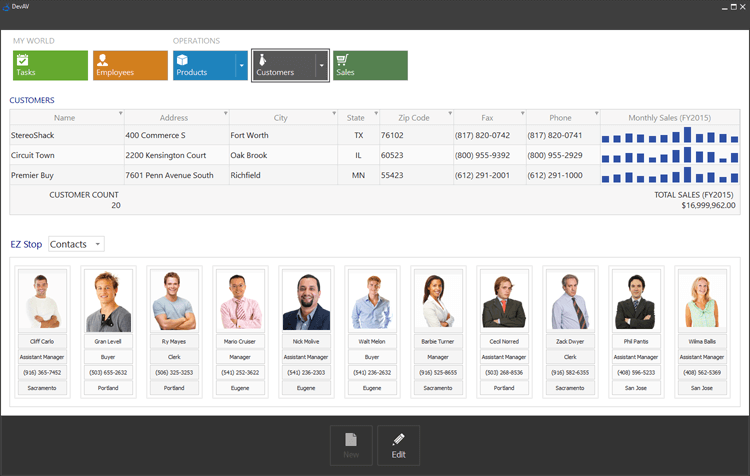The image size is (750, 476).
Task: Select the Premier Buy customer row
Action: 60,175
